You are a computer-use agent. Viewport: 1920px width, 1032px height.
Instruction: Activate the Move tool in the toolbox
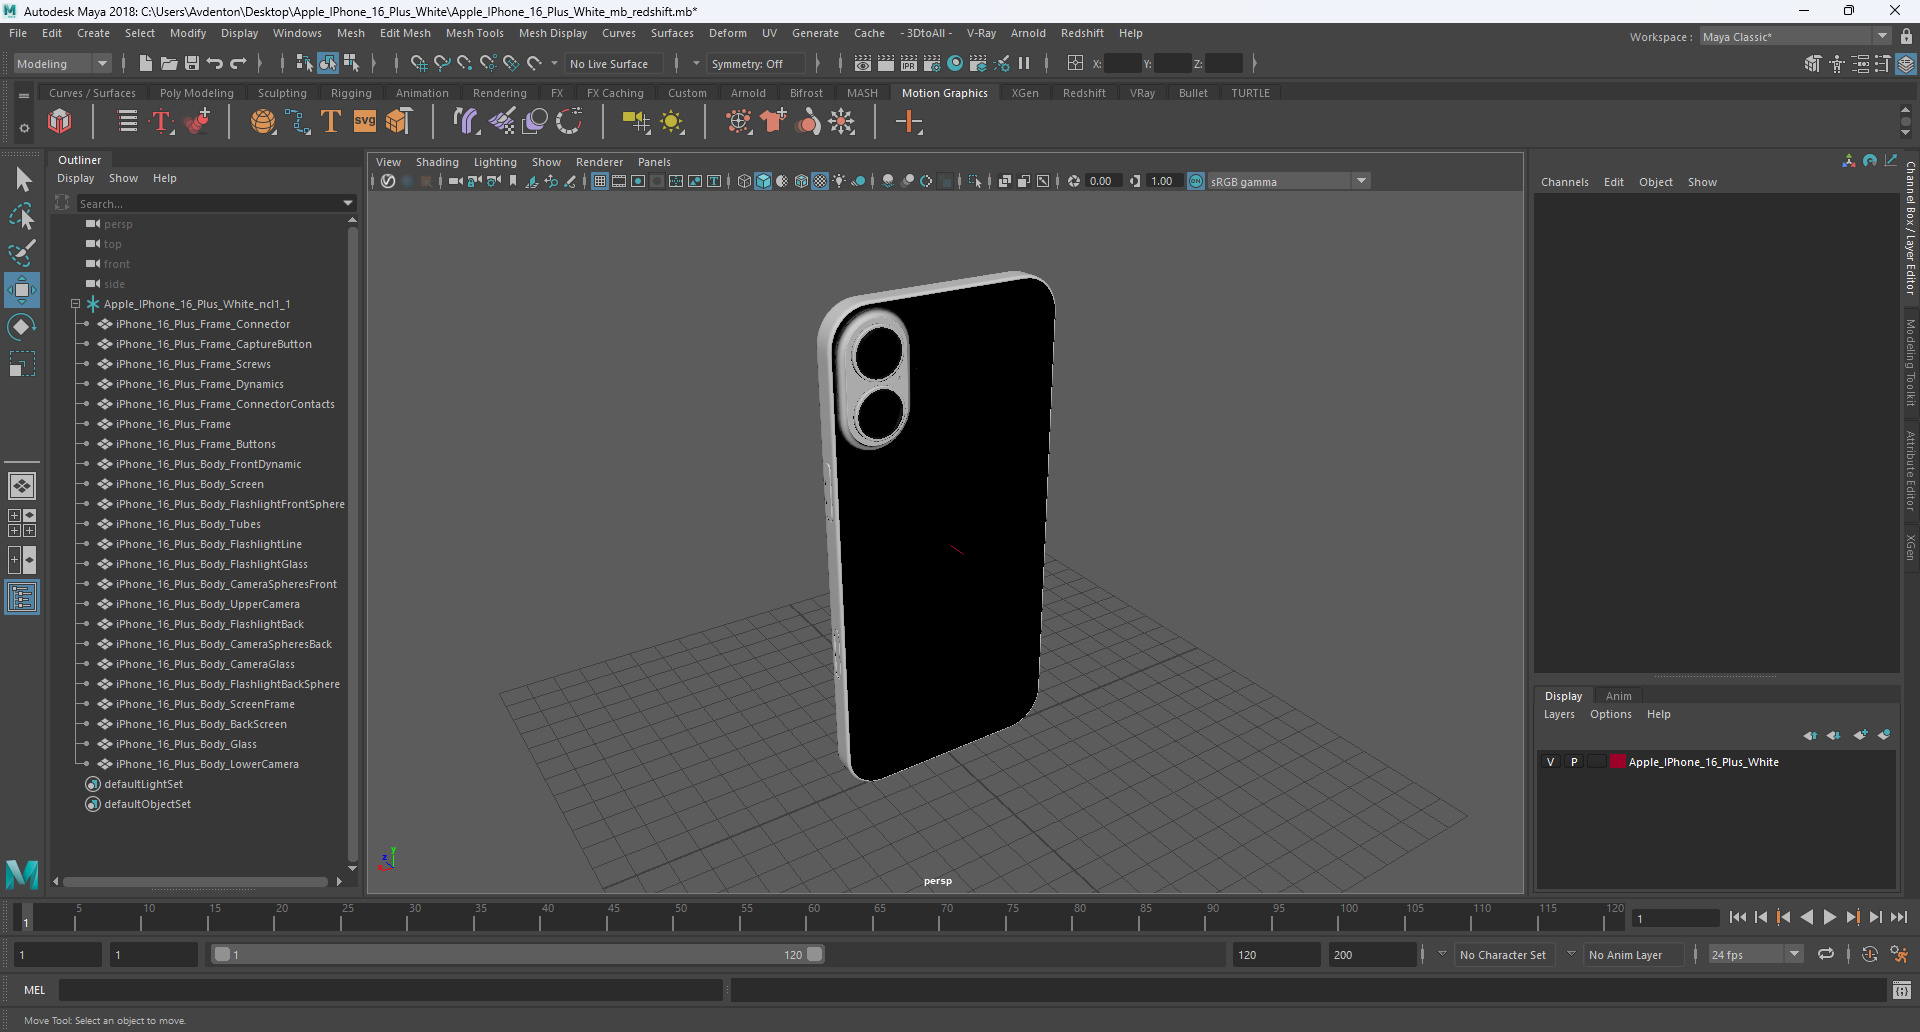coord(22,290)
